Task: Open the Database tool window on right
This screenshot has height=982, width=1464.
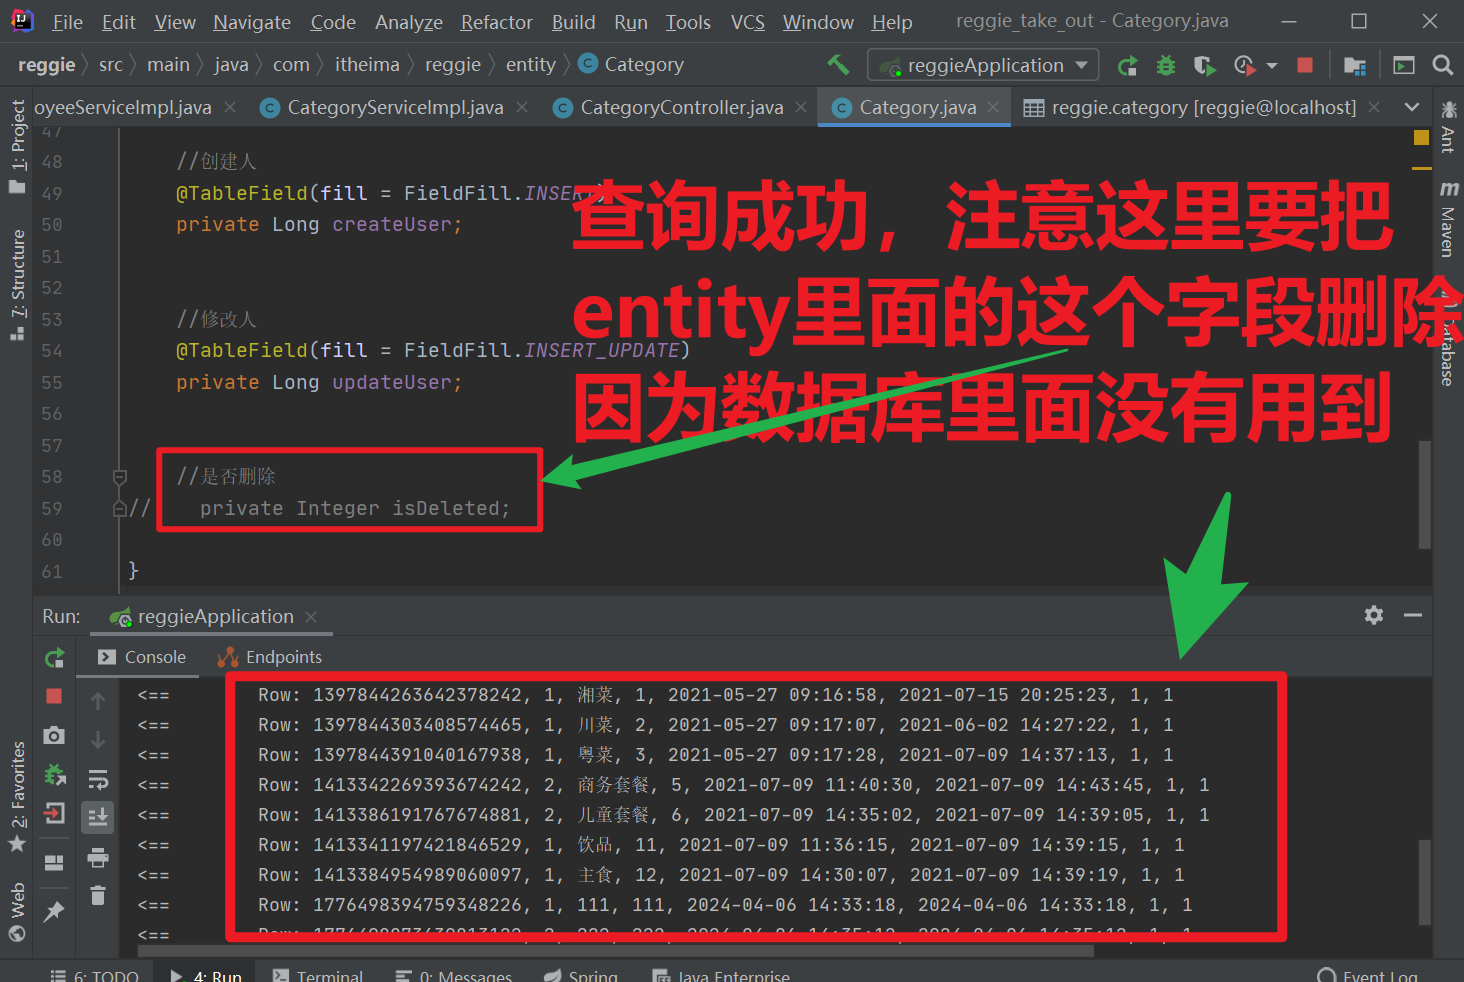Action: pos(1448,340)
